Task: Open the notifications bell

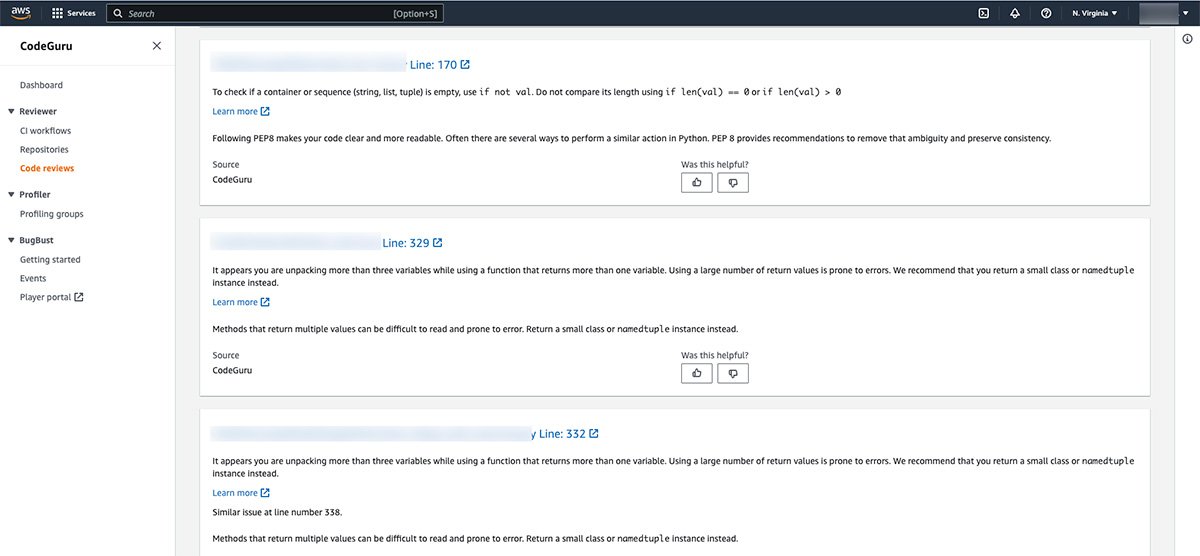Action: tap(1014, 14)
